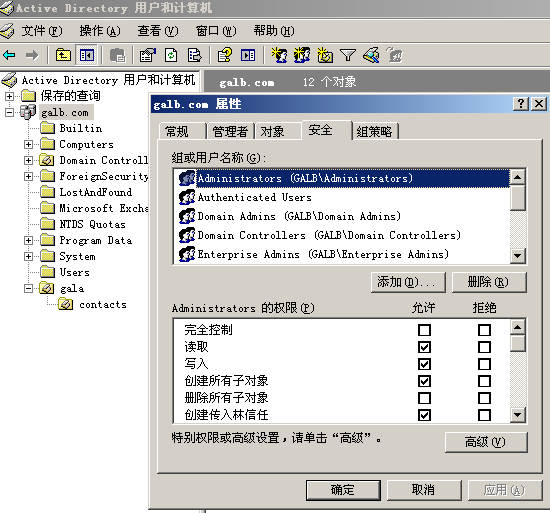Click the Forward arrow toolbar icon
Viewport: 550px width, 513px height.
pos(32,55)
